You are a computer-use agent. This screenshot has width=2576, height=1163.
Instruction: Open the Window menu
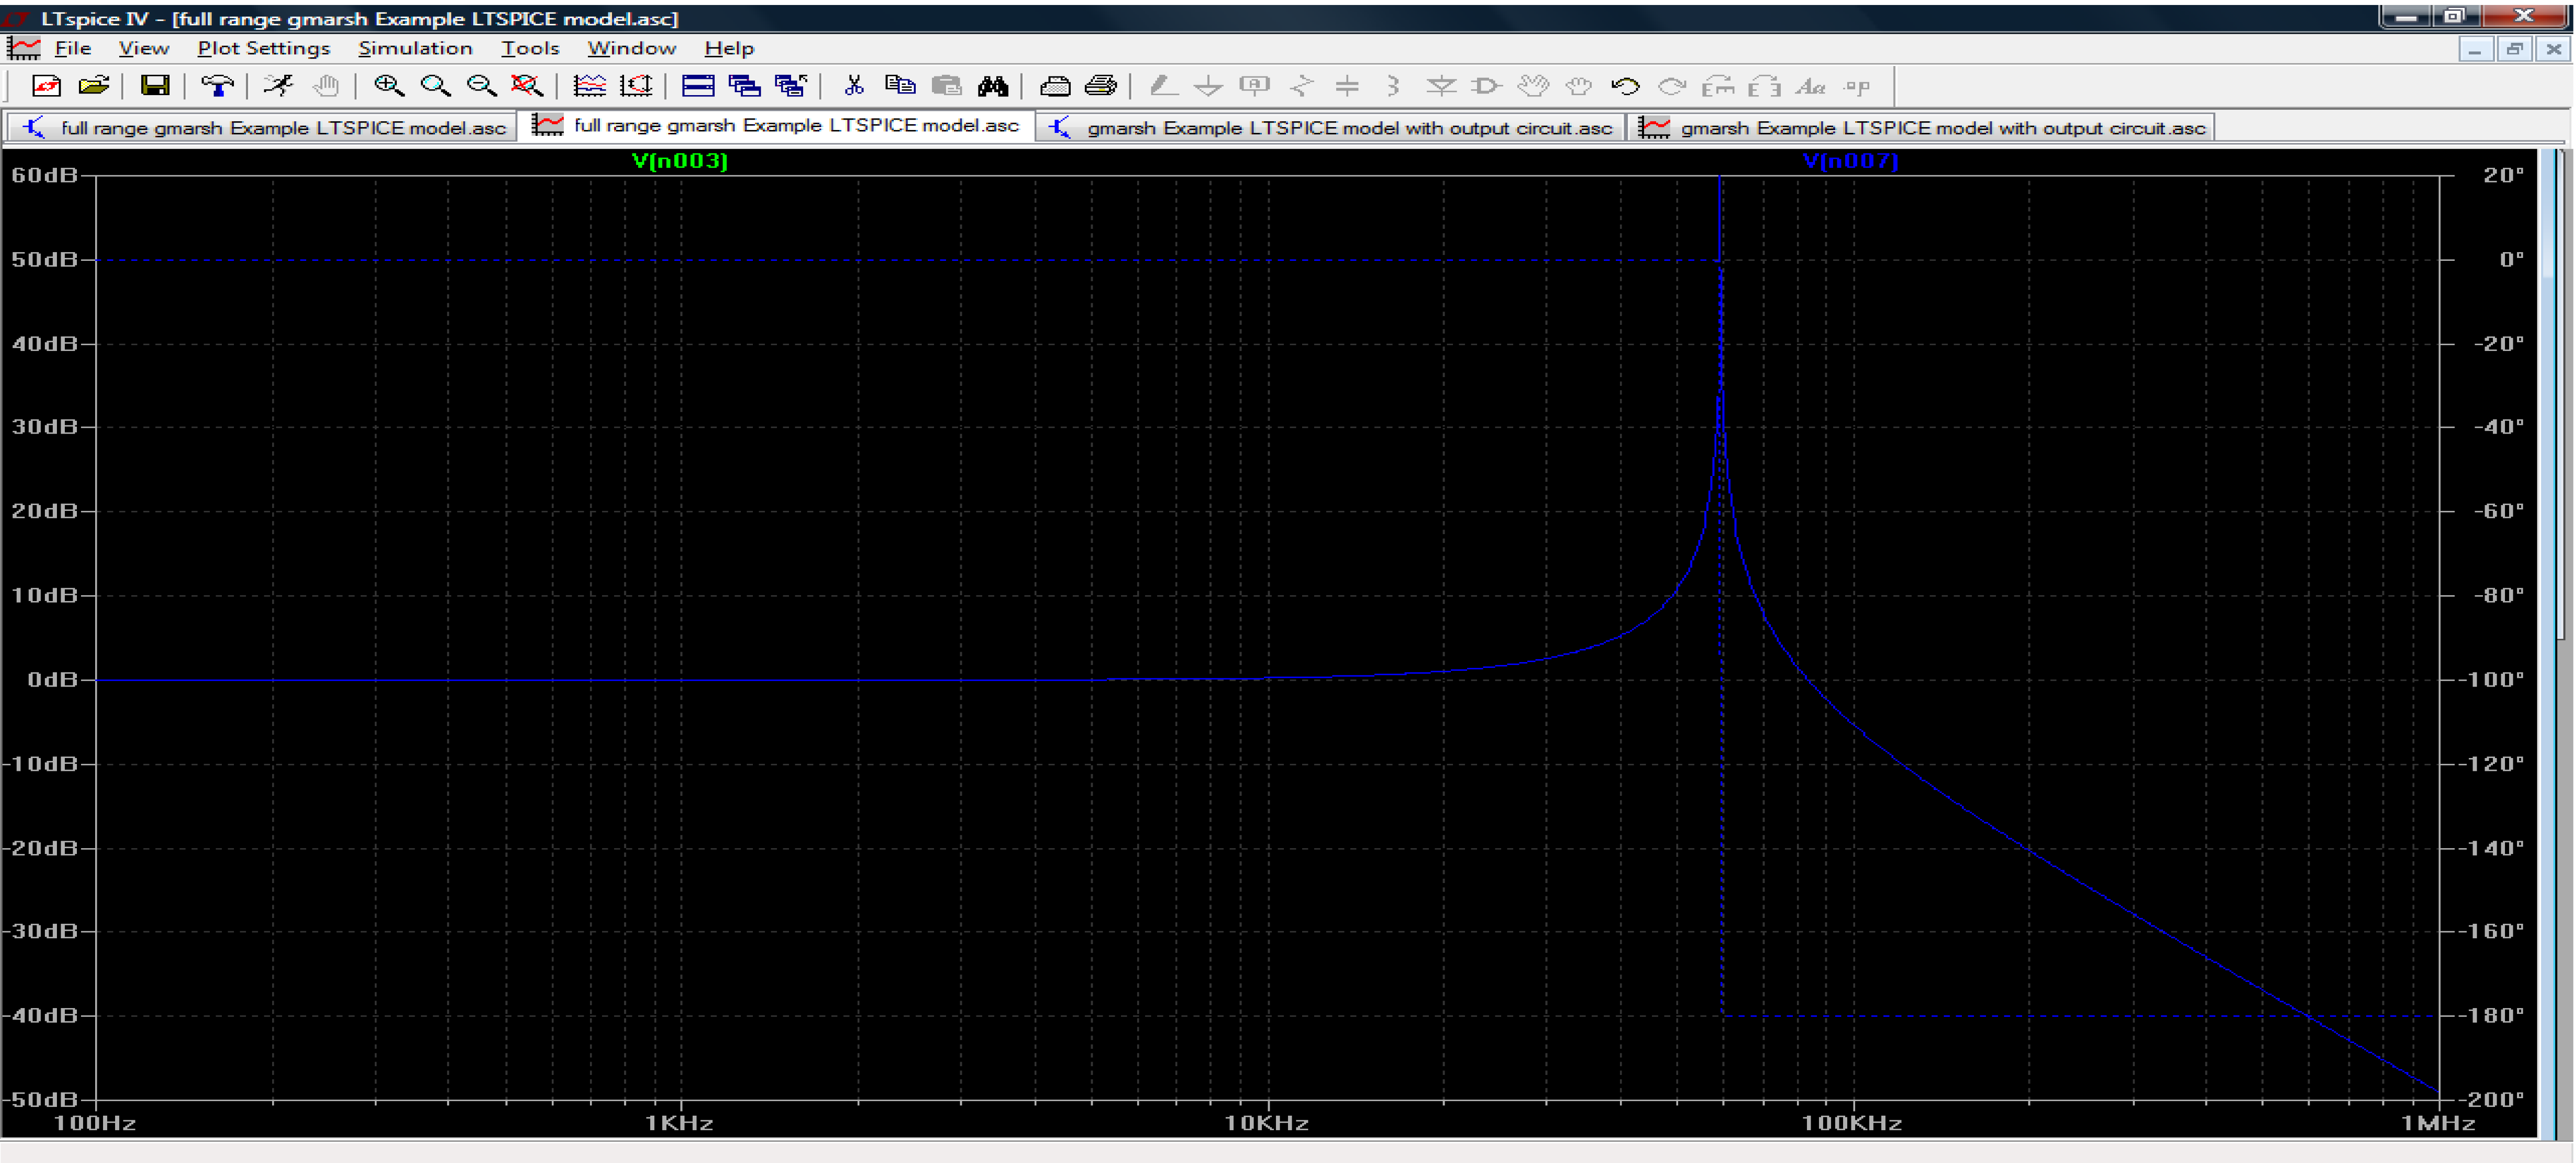(x=632, y=48)
